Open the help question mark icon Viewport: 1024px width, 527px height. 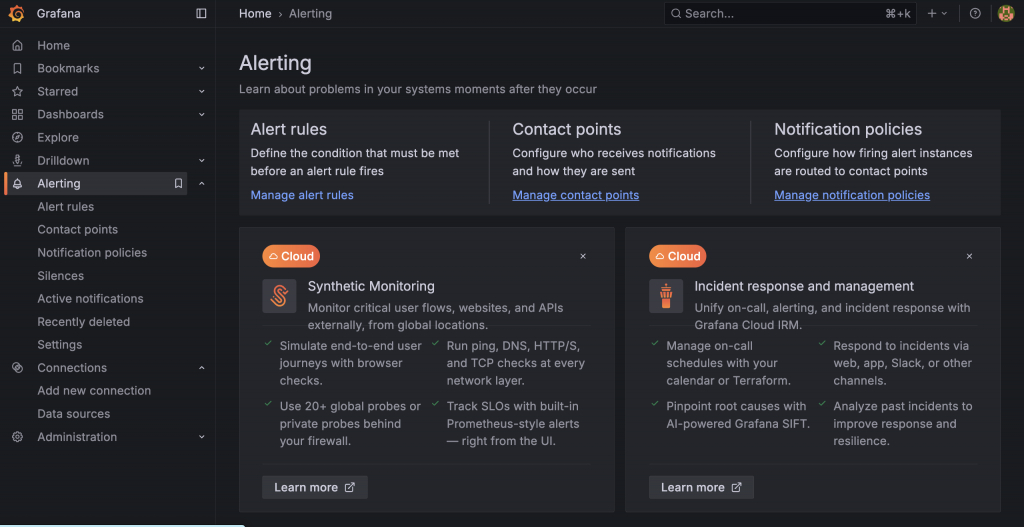975,14
